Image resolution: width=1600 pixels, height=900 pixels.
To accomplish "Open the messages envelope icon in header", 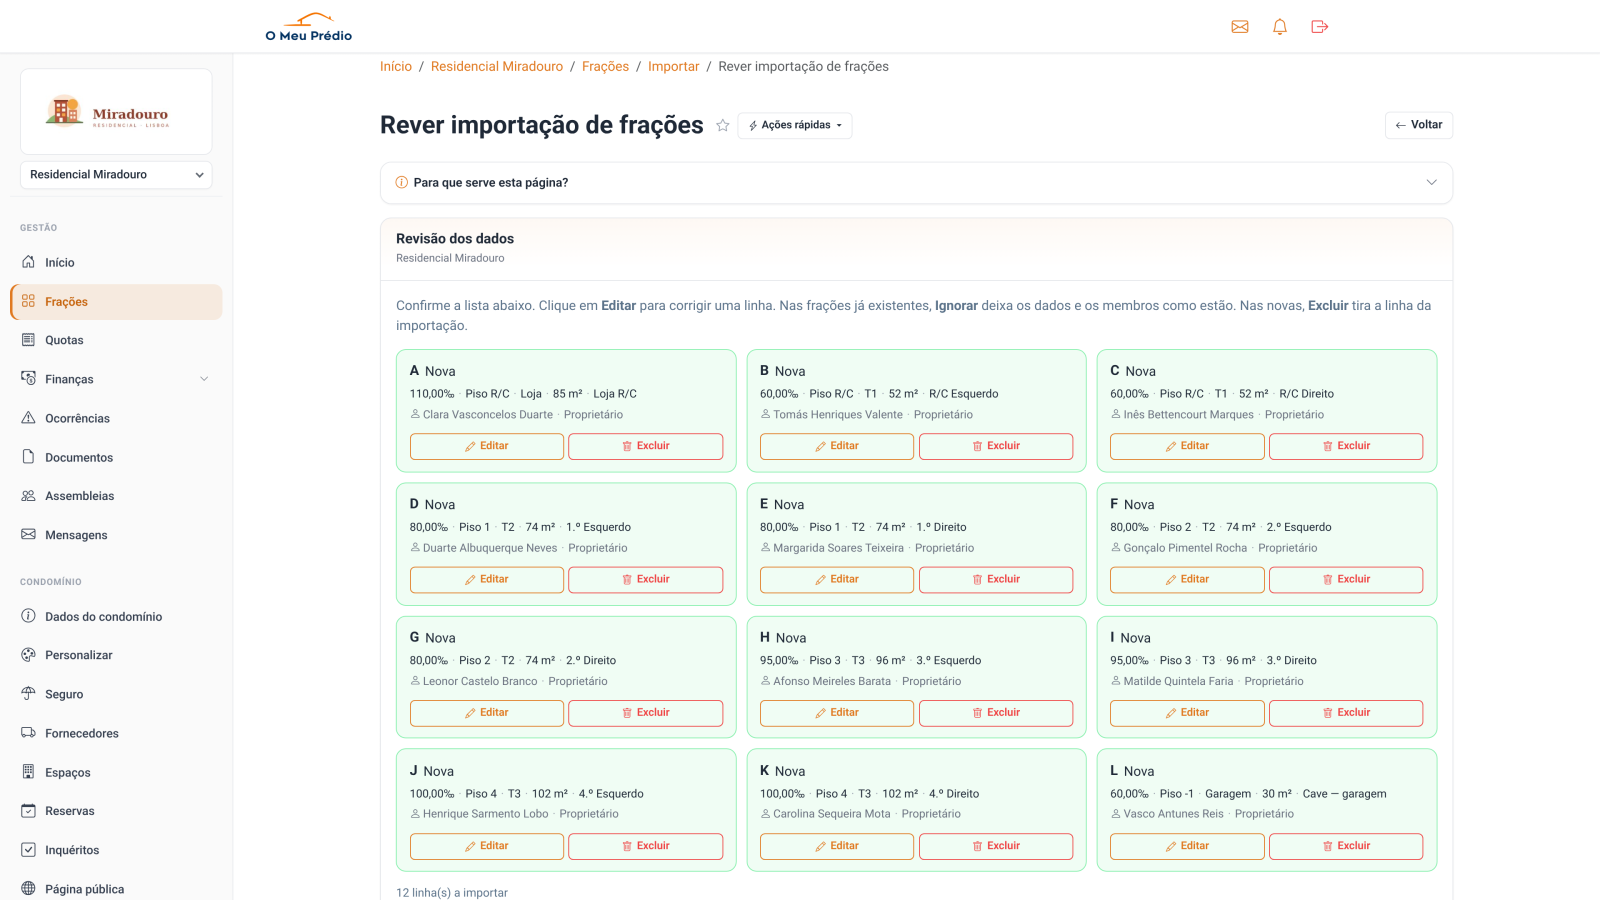I will coord(1240,27).
